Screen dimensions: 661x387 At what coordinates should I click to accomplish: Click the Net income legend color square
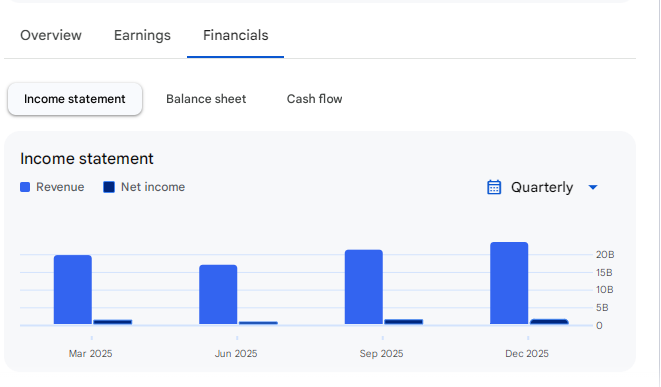click(x=109, y=187)
